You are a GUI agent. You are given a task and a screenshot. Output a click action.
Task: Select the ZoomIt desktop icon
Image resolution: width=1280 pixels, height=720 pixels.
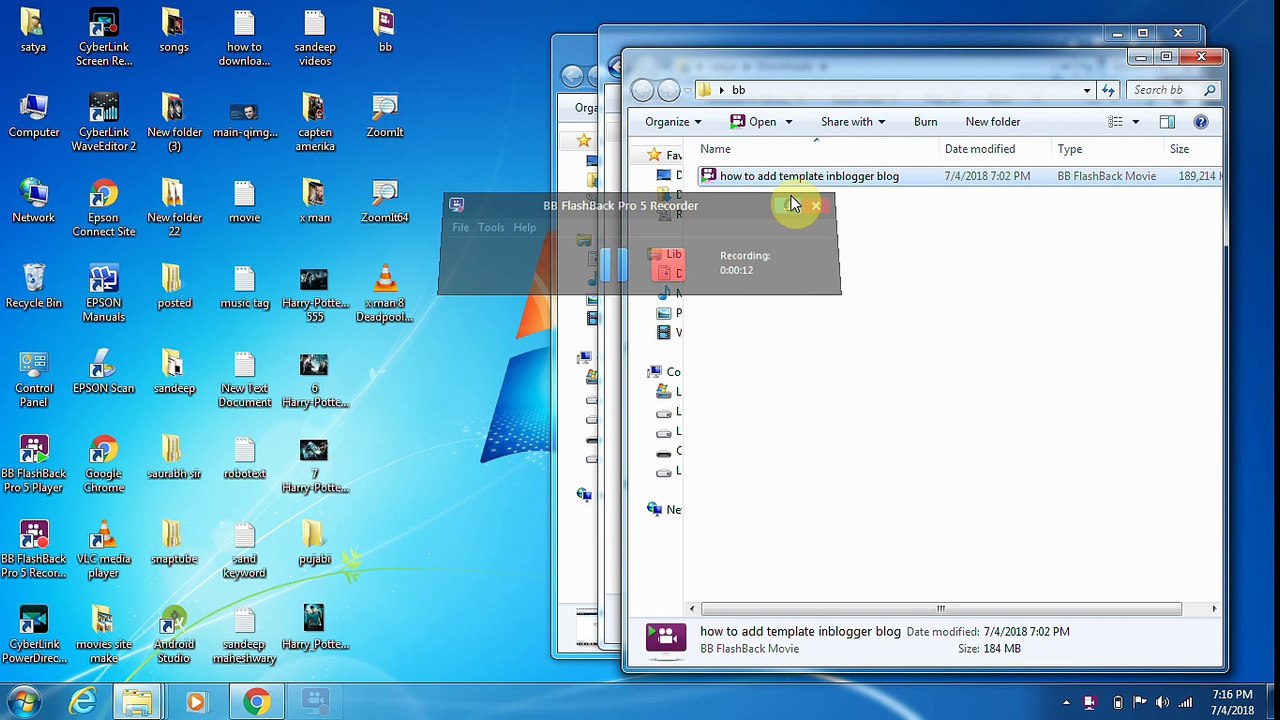(385, 117)
